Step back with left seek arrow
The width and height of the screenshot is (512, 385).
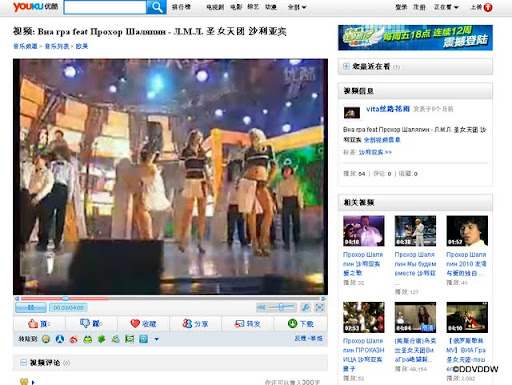pyautogui.click(x=17, y=299)
